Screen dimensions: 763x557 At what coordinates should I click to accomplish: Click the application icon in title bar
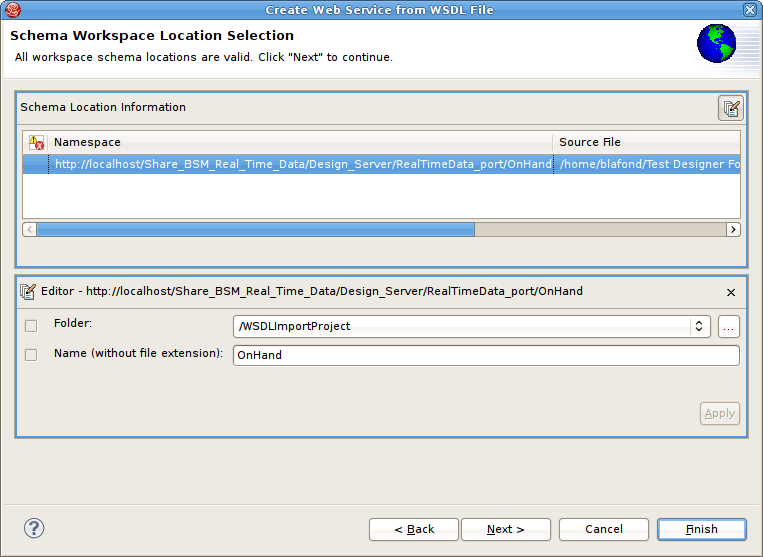13,9
